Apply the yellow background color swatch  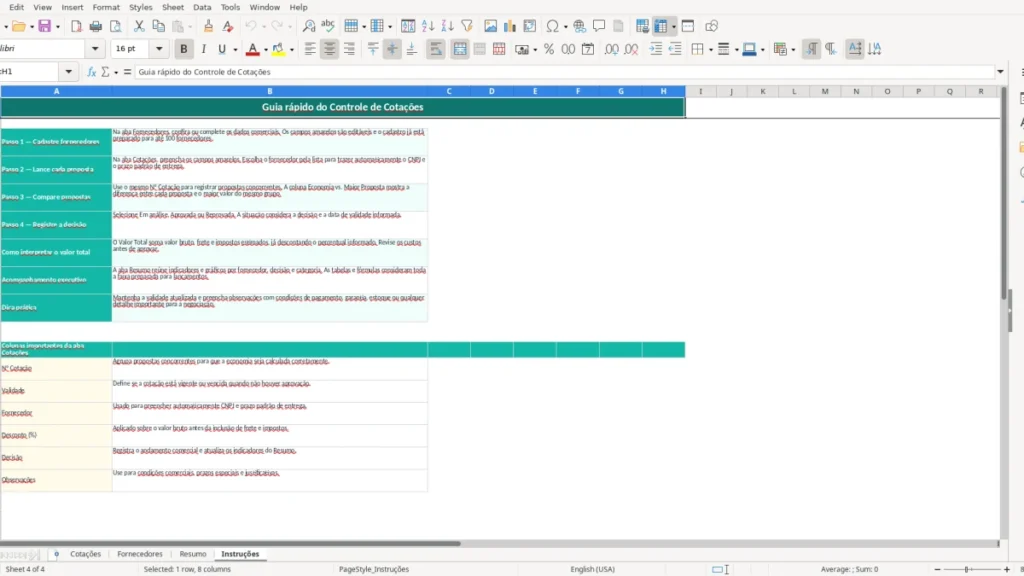coord(278,49)
